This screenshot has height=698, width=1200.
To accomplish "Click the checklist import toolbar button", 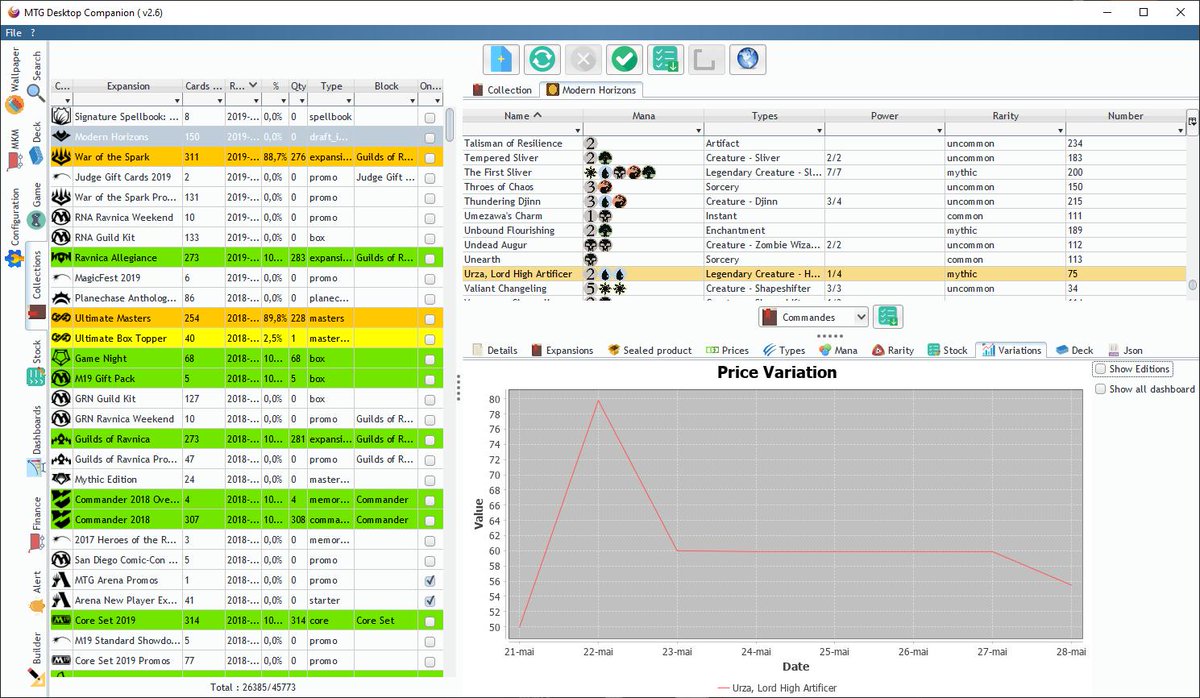I will pyautogui.click(x=665, y=60).
